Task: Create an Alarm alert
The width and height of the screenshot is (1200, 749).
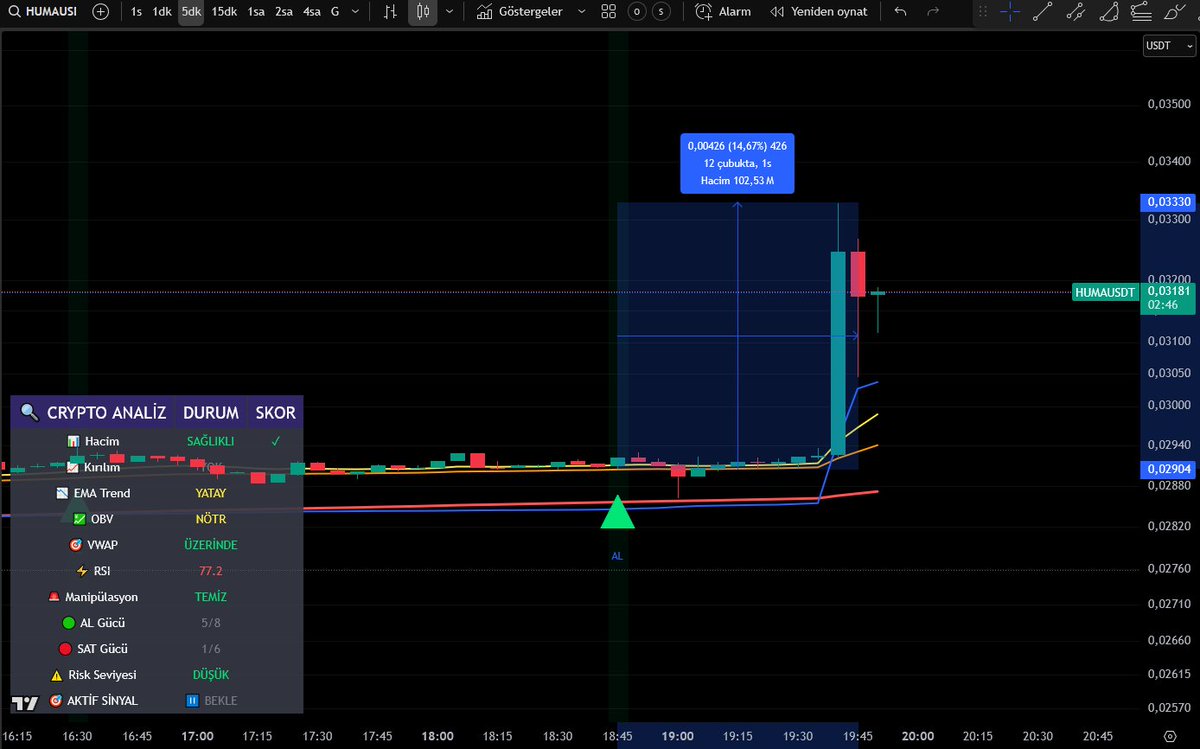Action: click(723, 12)
